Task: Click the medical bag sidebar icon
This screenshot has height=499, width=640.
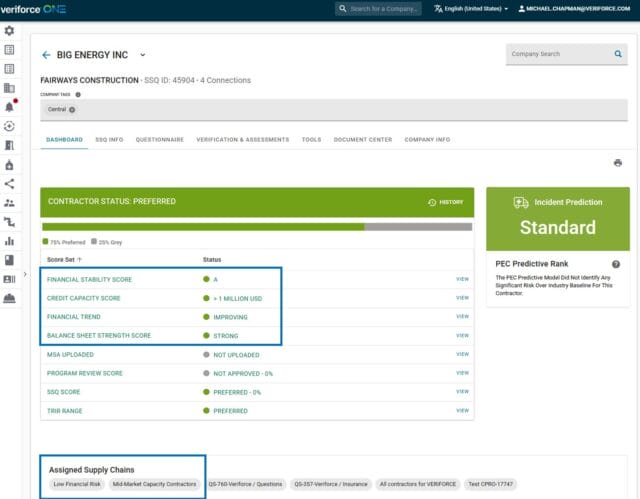Action: 9,164
